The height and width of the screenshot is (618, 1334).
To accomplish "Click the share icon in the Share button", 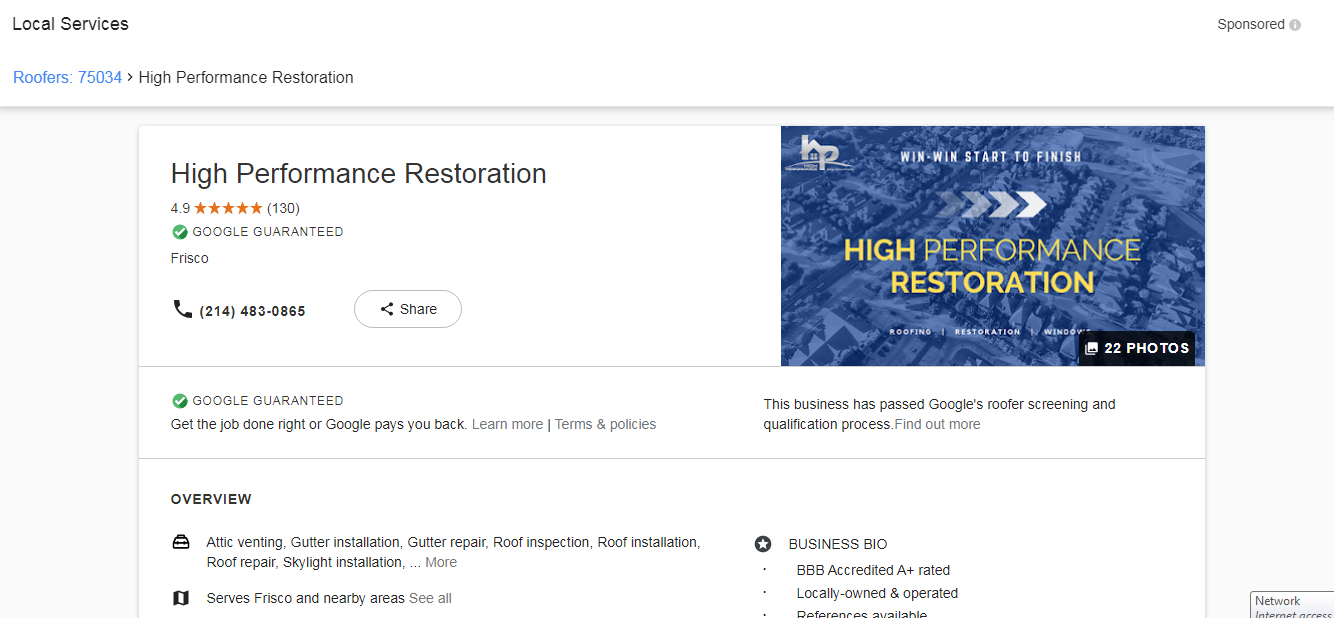I will 387,309.
